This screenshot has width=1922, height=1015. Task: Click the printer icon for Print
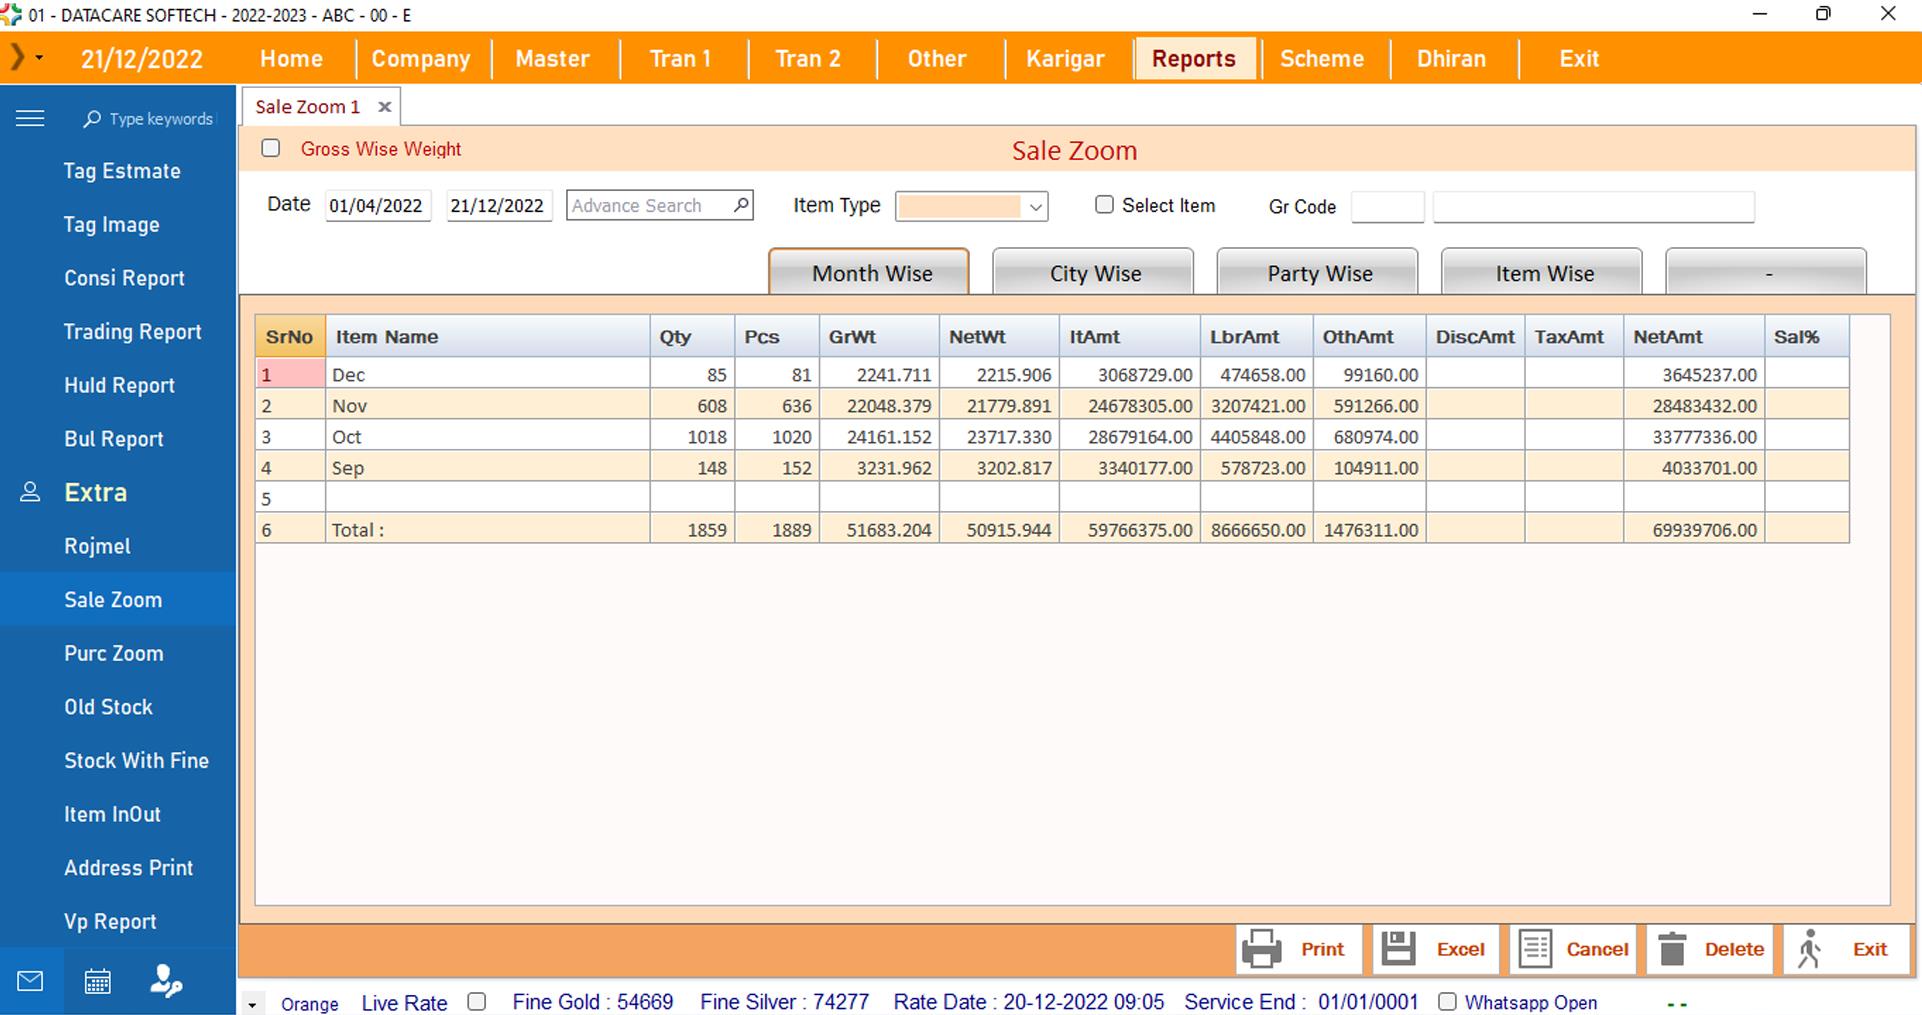[x=1262, y=949]
